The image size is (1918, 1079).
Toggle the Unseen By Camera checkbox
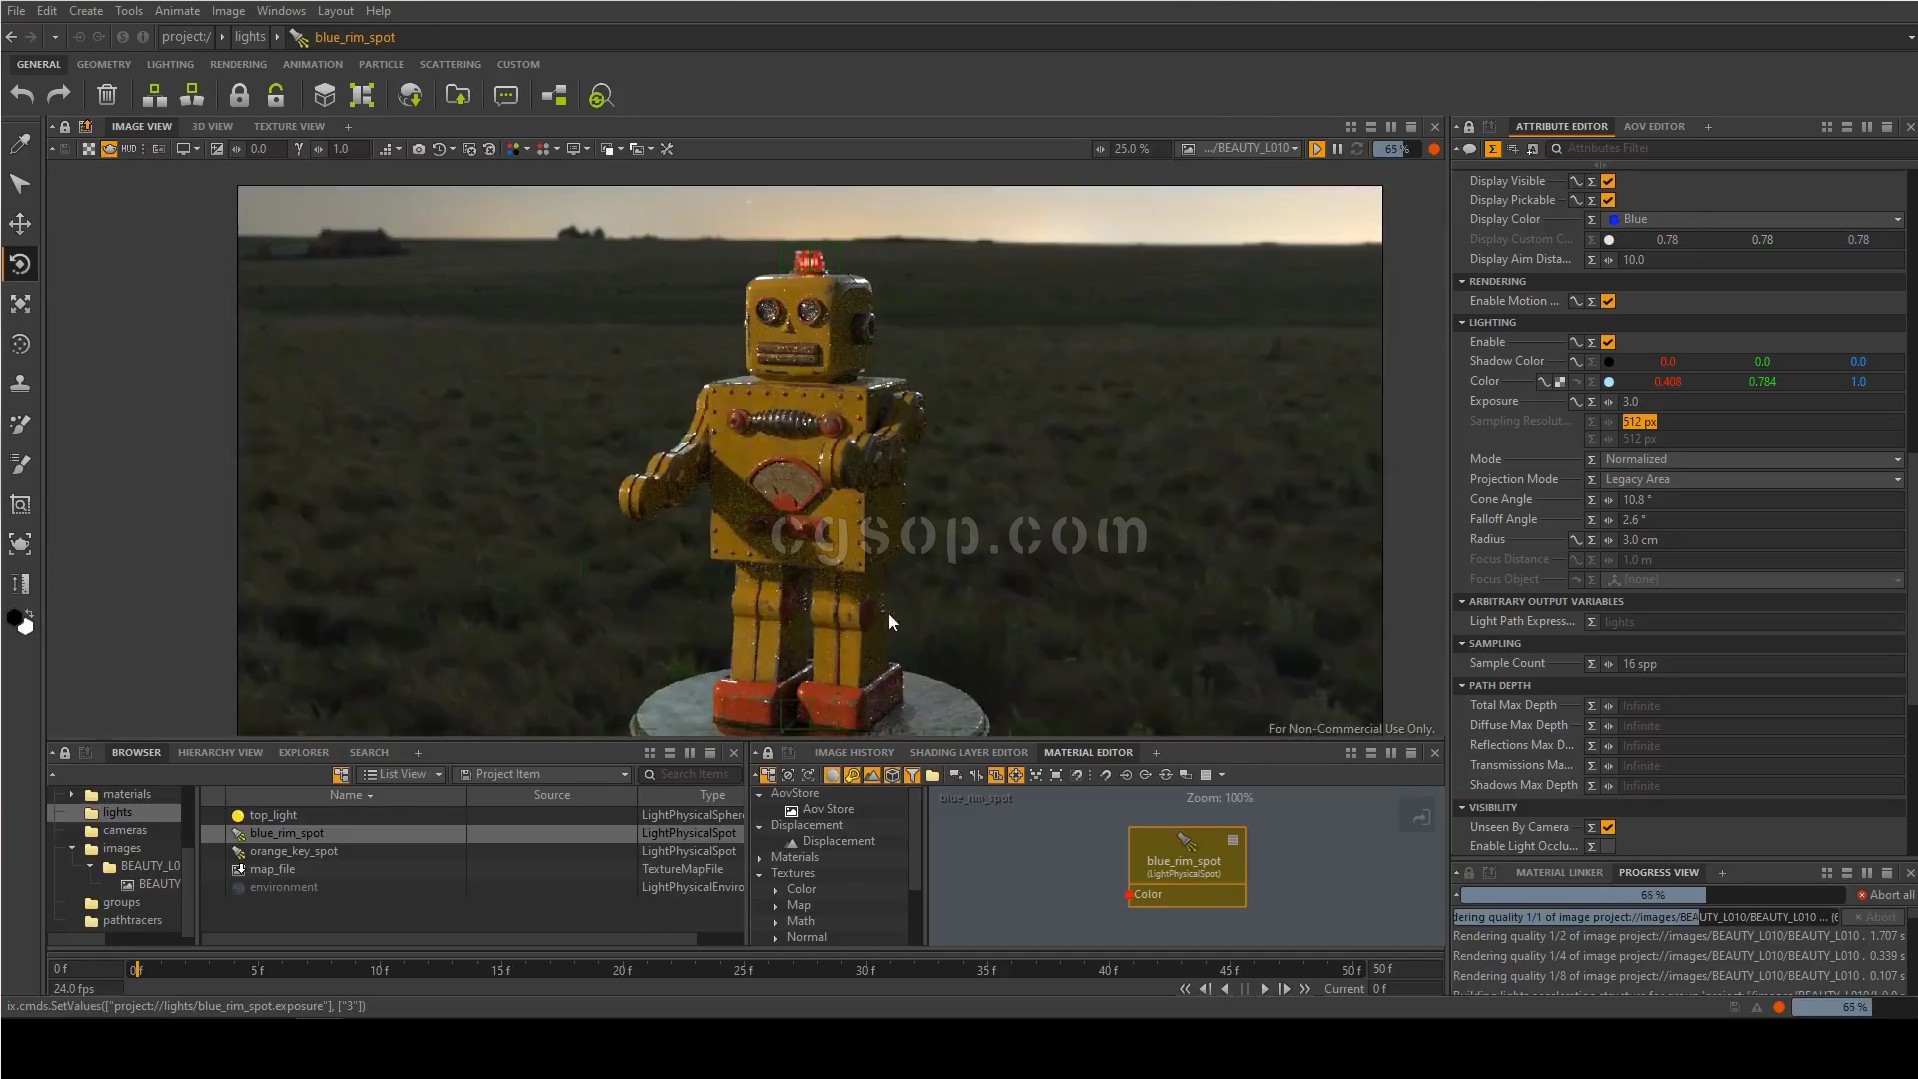coord(1608,827)
